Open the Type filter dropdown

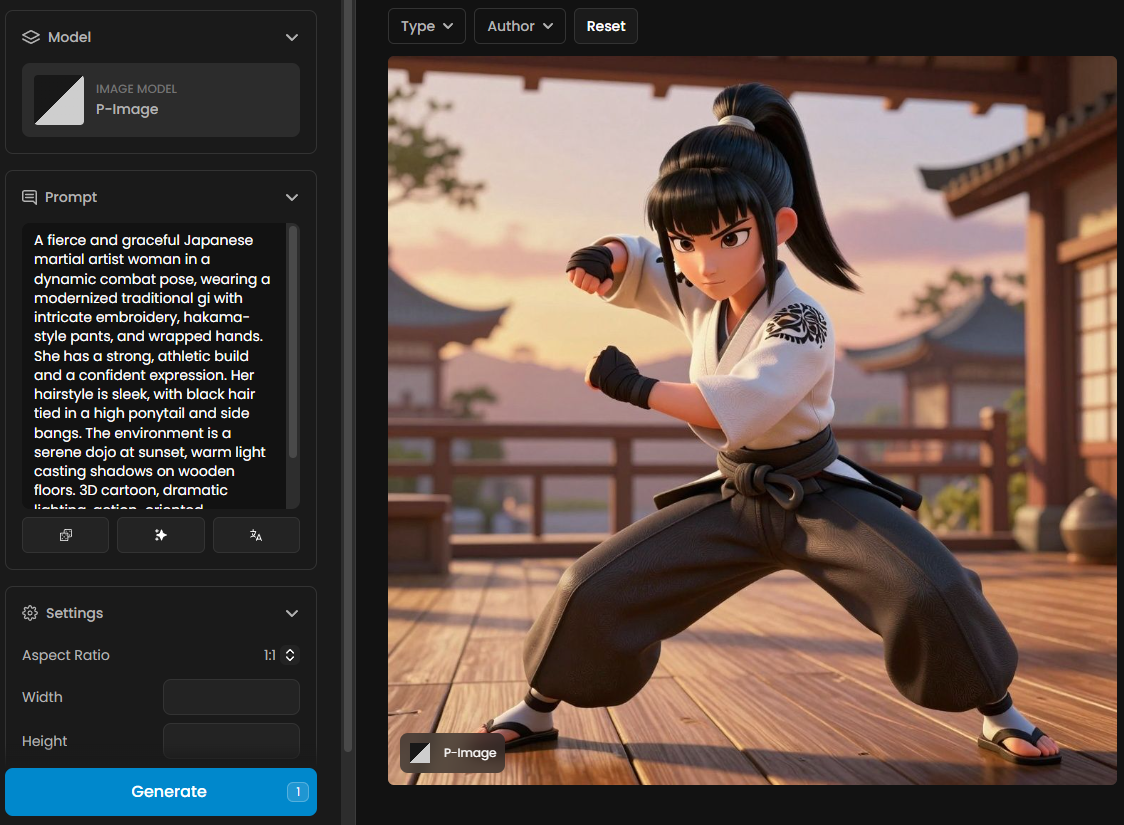(427, 26)
